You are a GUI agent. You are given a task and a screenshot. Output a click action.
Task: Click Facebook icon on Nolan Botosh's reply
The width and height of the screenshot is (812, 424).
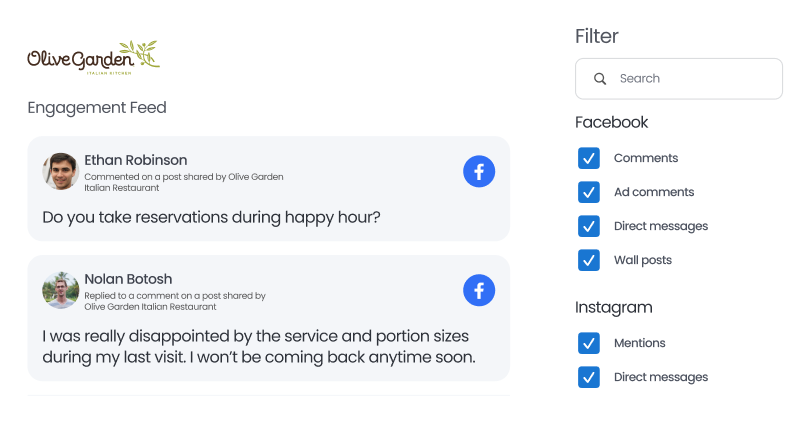479,291
